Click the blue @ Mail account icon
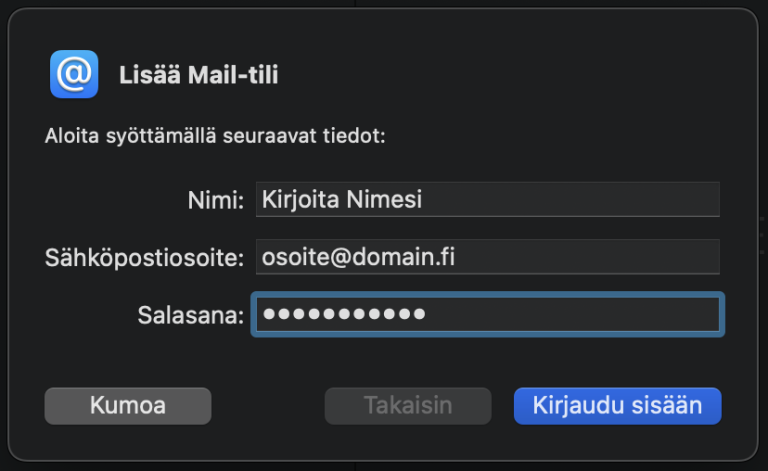This screenshot has width=768, height=471. click(74, 74)
